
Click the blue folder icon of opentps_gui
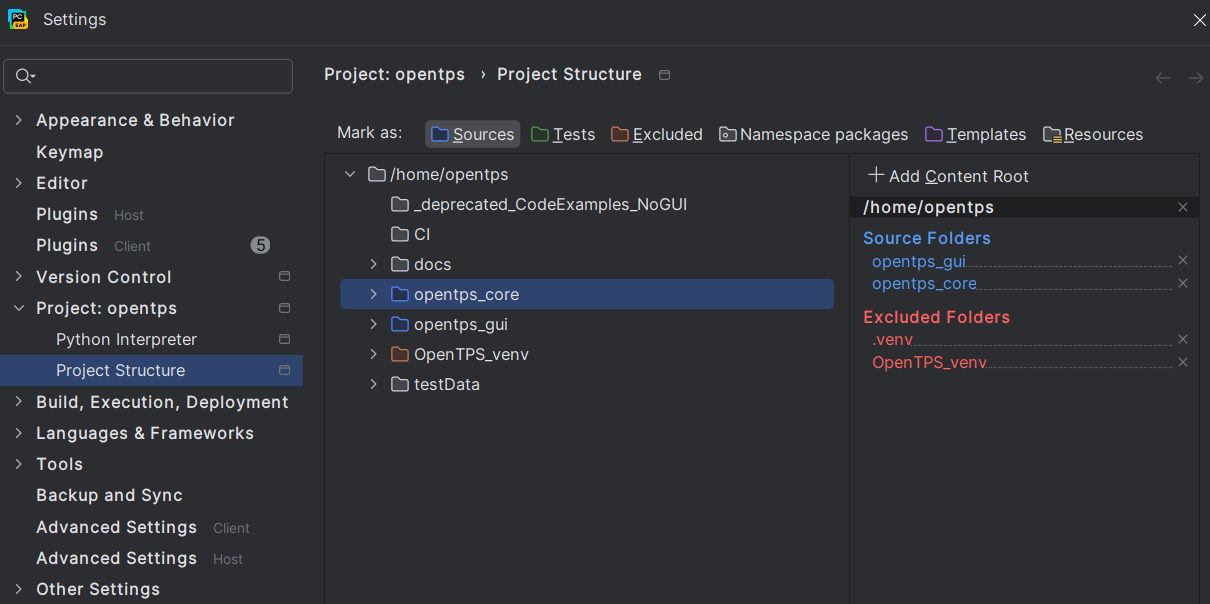coord(400,324)
